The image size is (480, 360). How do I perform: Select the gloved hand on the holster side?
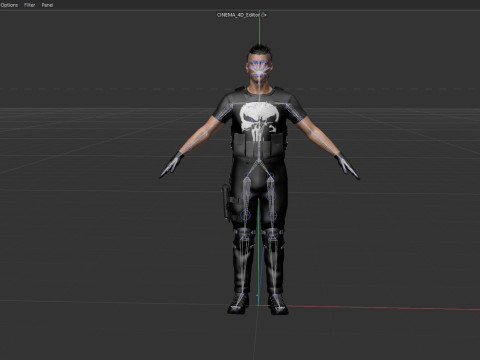172,164
